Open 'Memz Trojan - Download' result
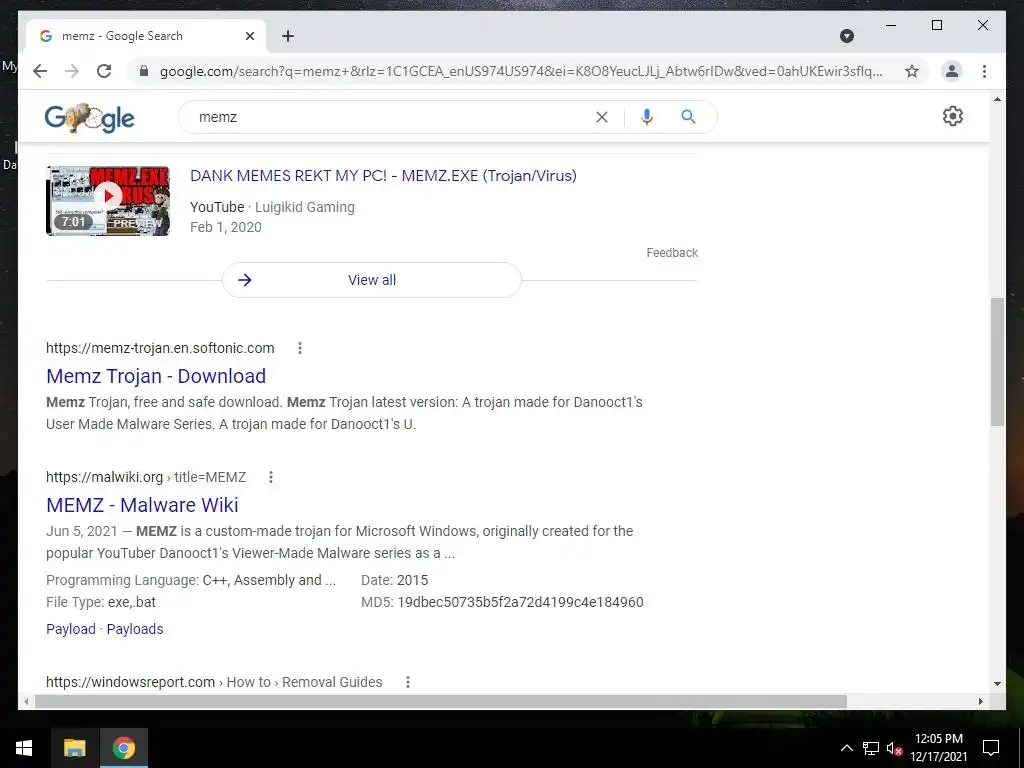 (x=156, y=376)
